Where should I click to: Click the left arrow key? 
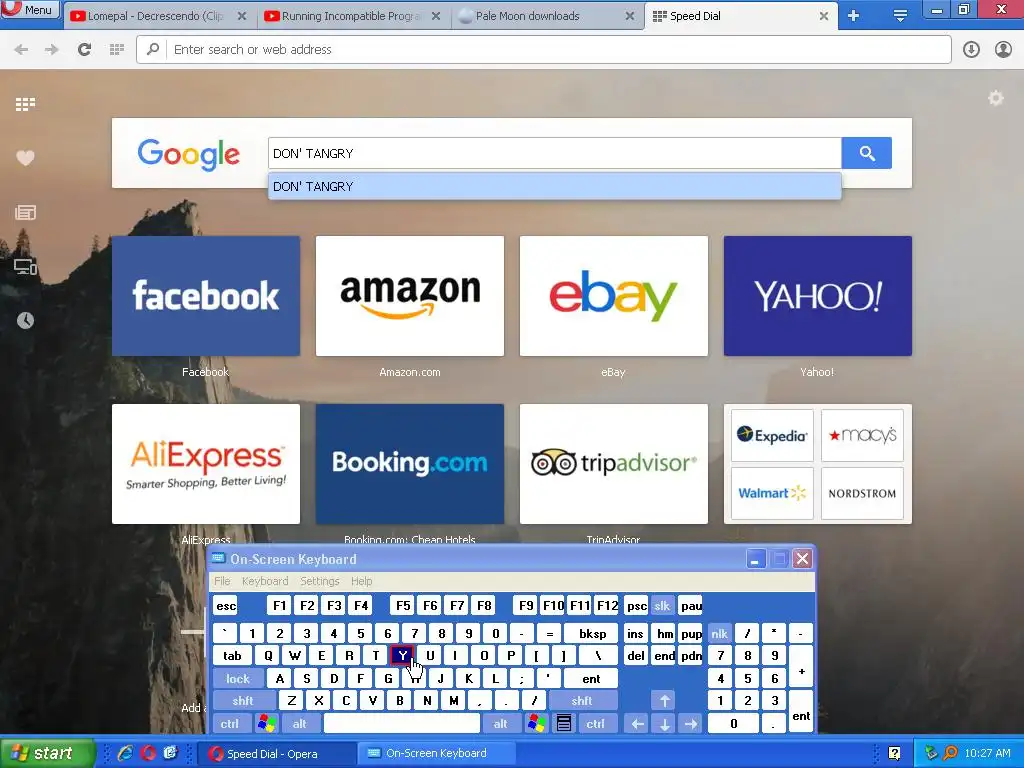[637, 724]
